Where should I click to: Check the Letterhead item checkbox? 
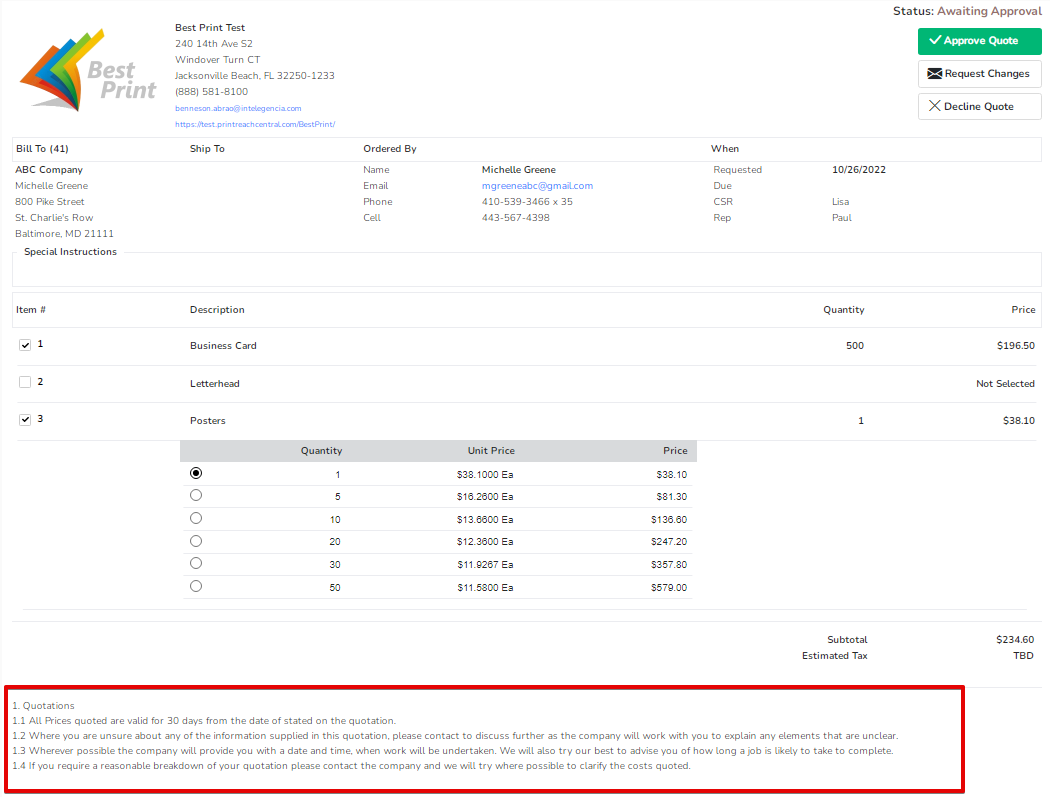(25, 382)
